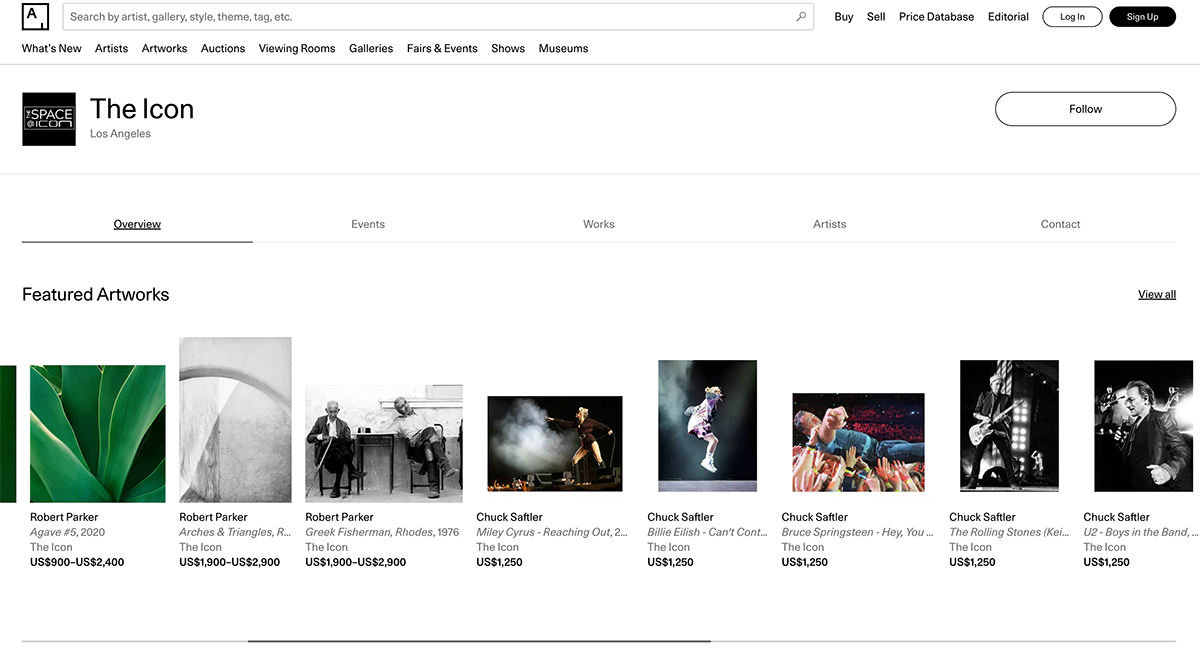The image size is (1200, 654).
Task: Click the carousel horizontal scrollbar
Action: (479, 641)
